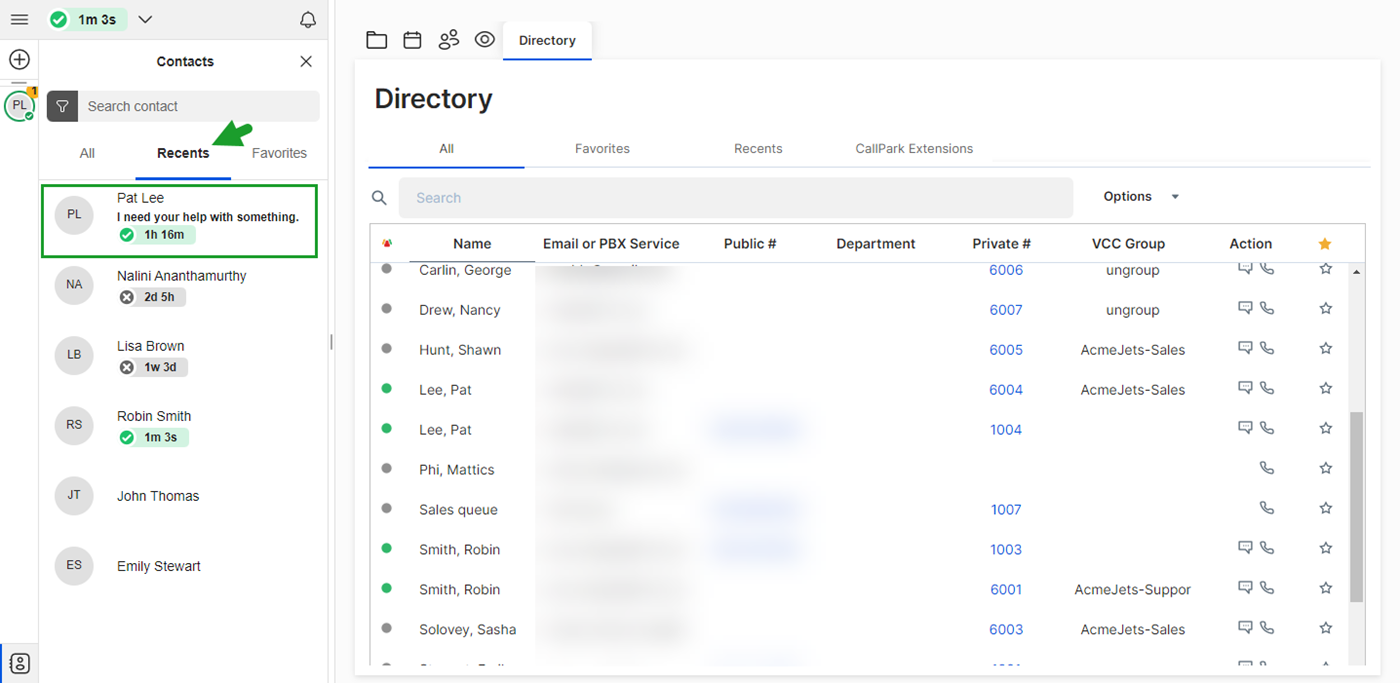Close the Contacts panel
This screenshot has height=683, width=1400.
coord(306,61)
